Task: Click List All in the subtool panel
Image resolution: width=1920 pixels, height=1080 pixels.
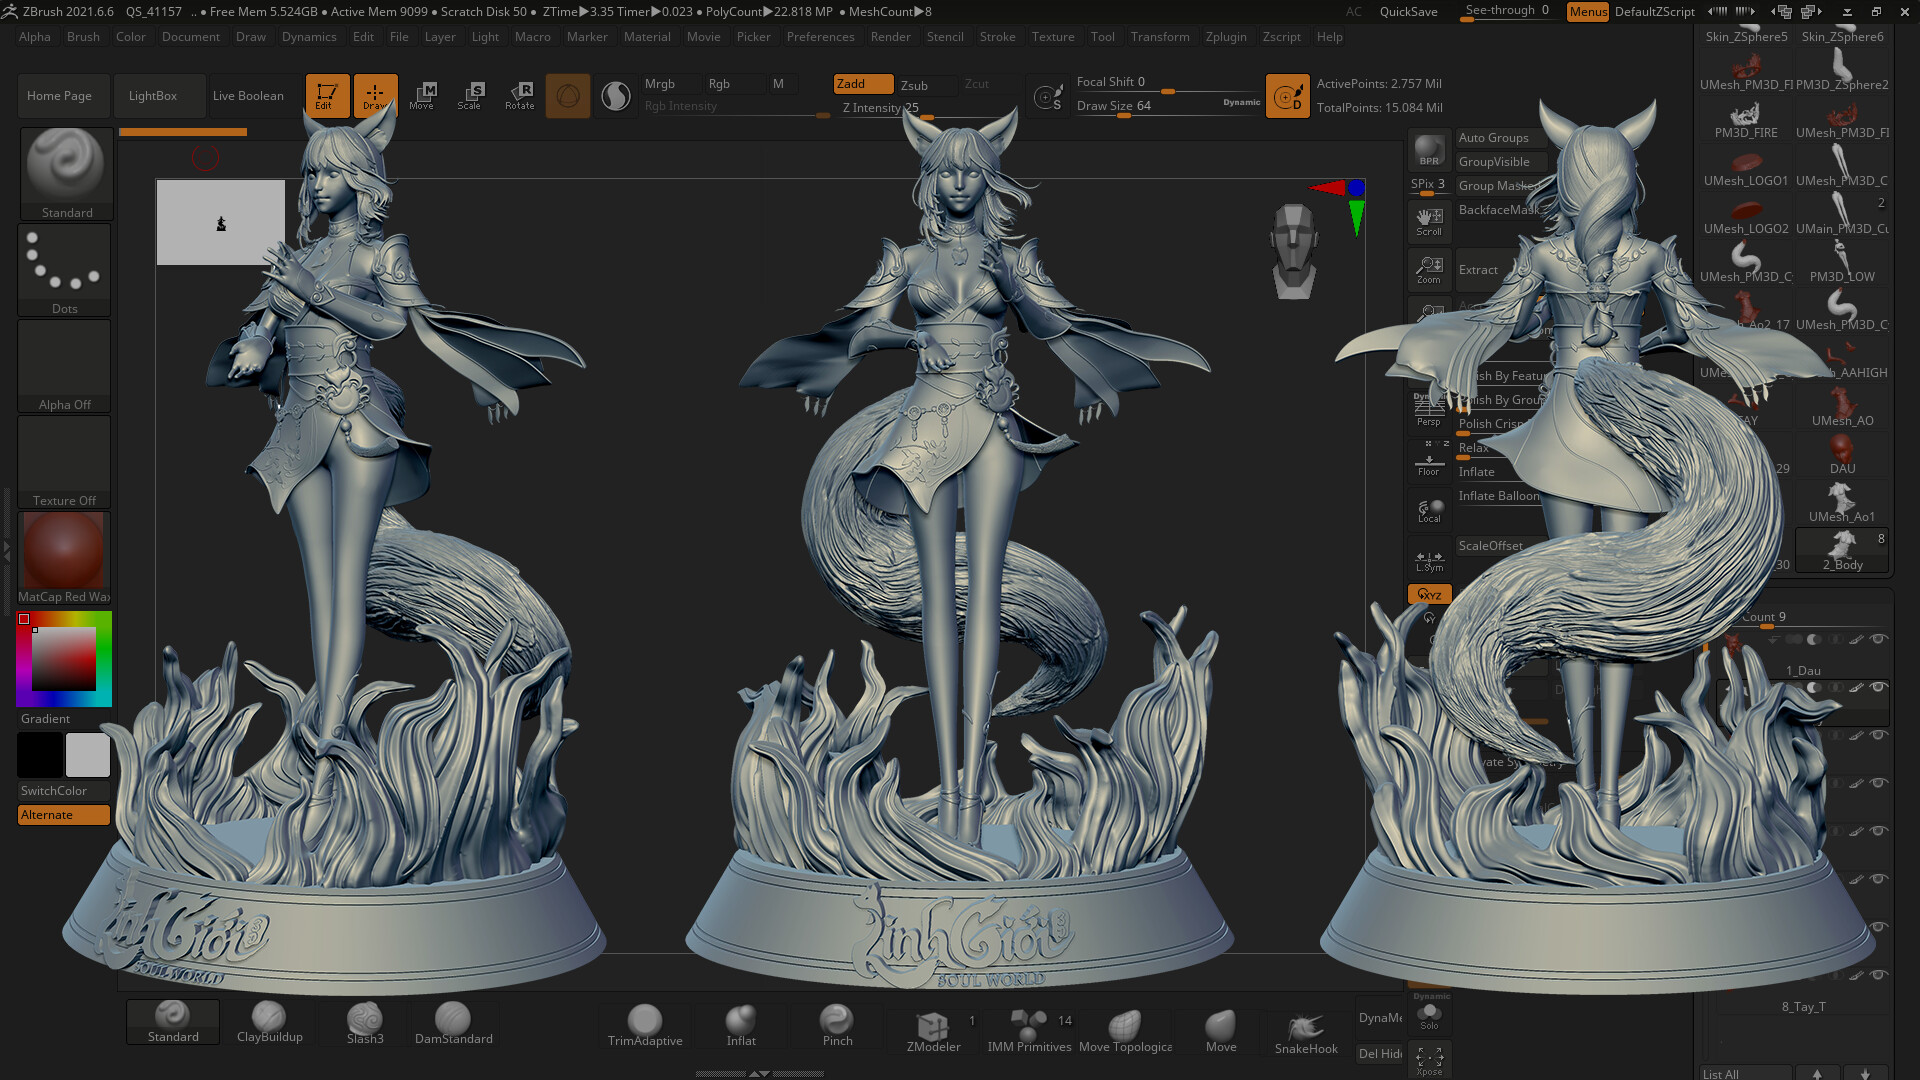Action: click(1722, 1073)
